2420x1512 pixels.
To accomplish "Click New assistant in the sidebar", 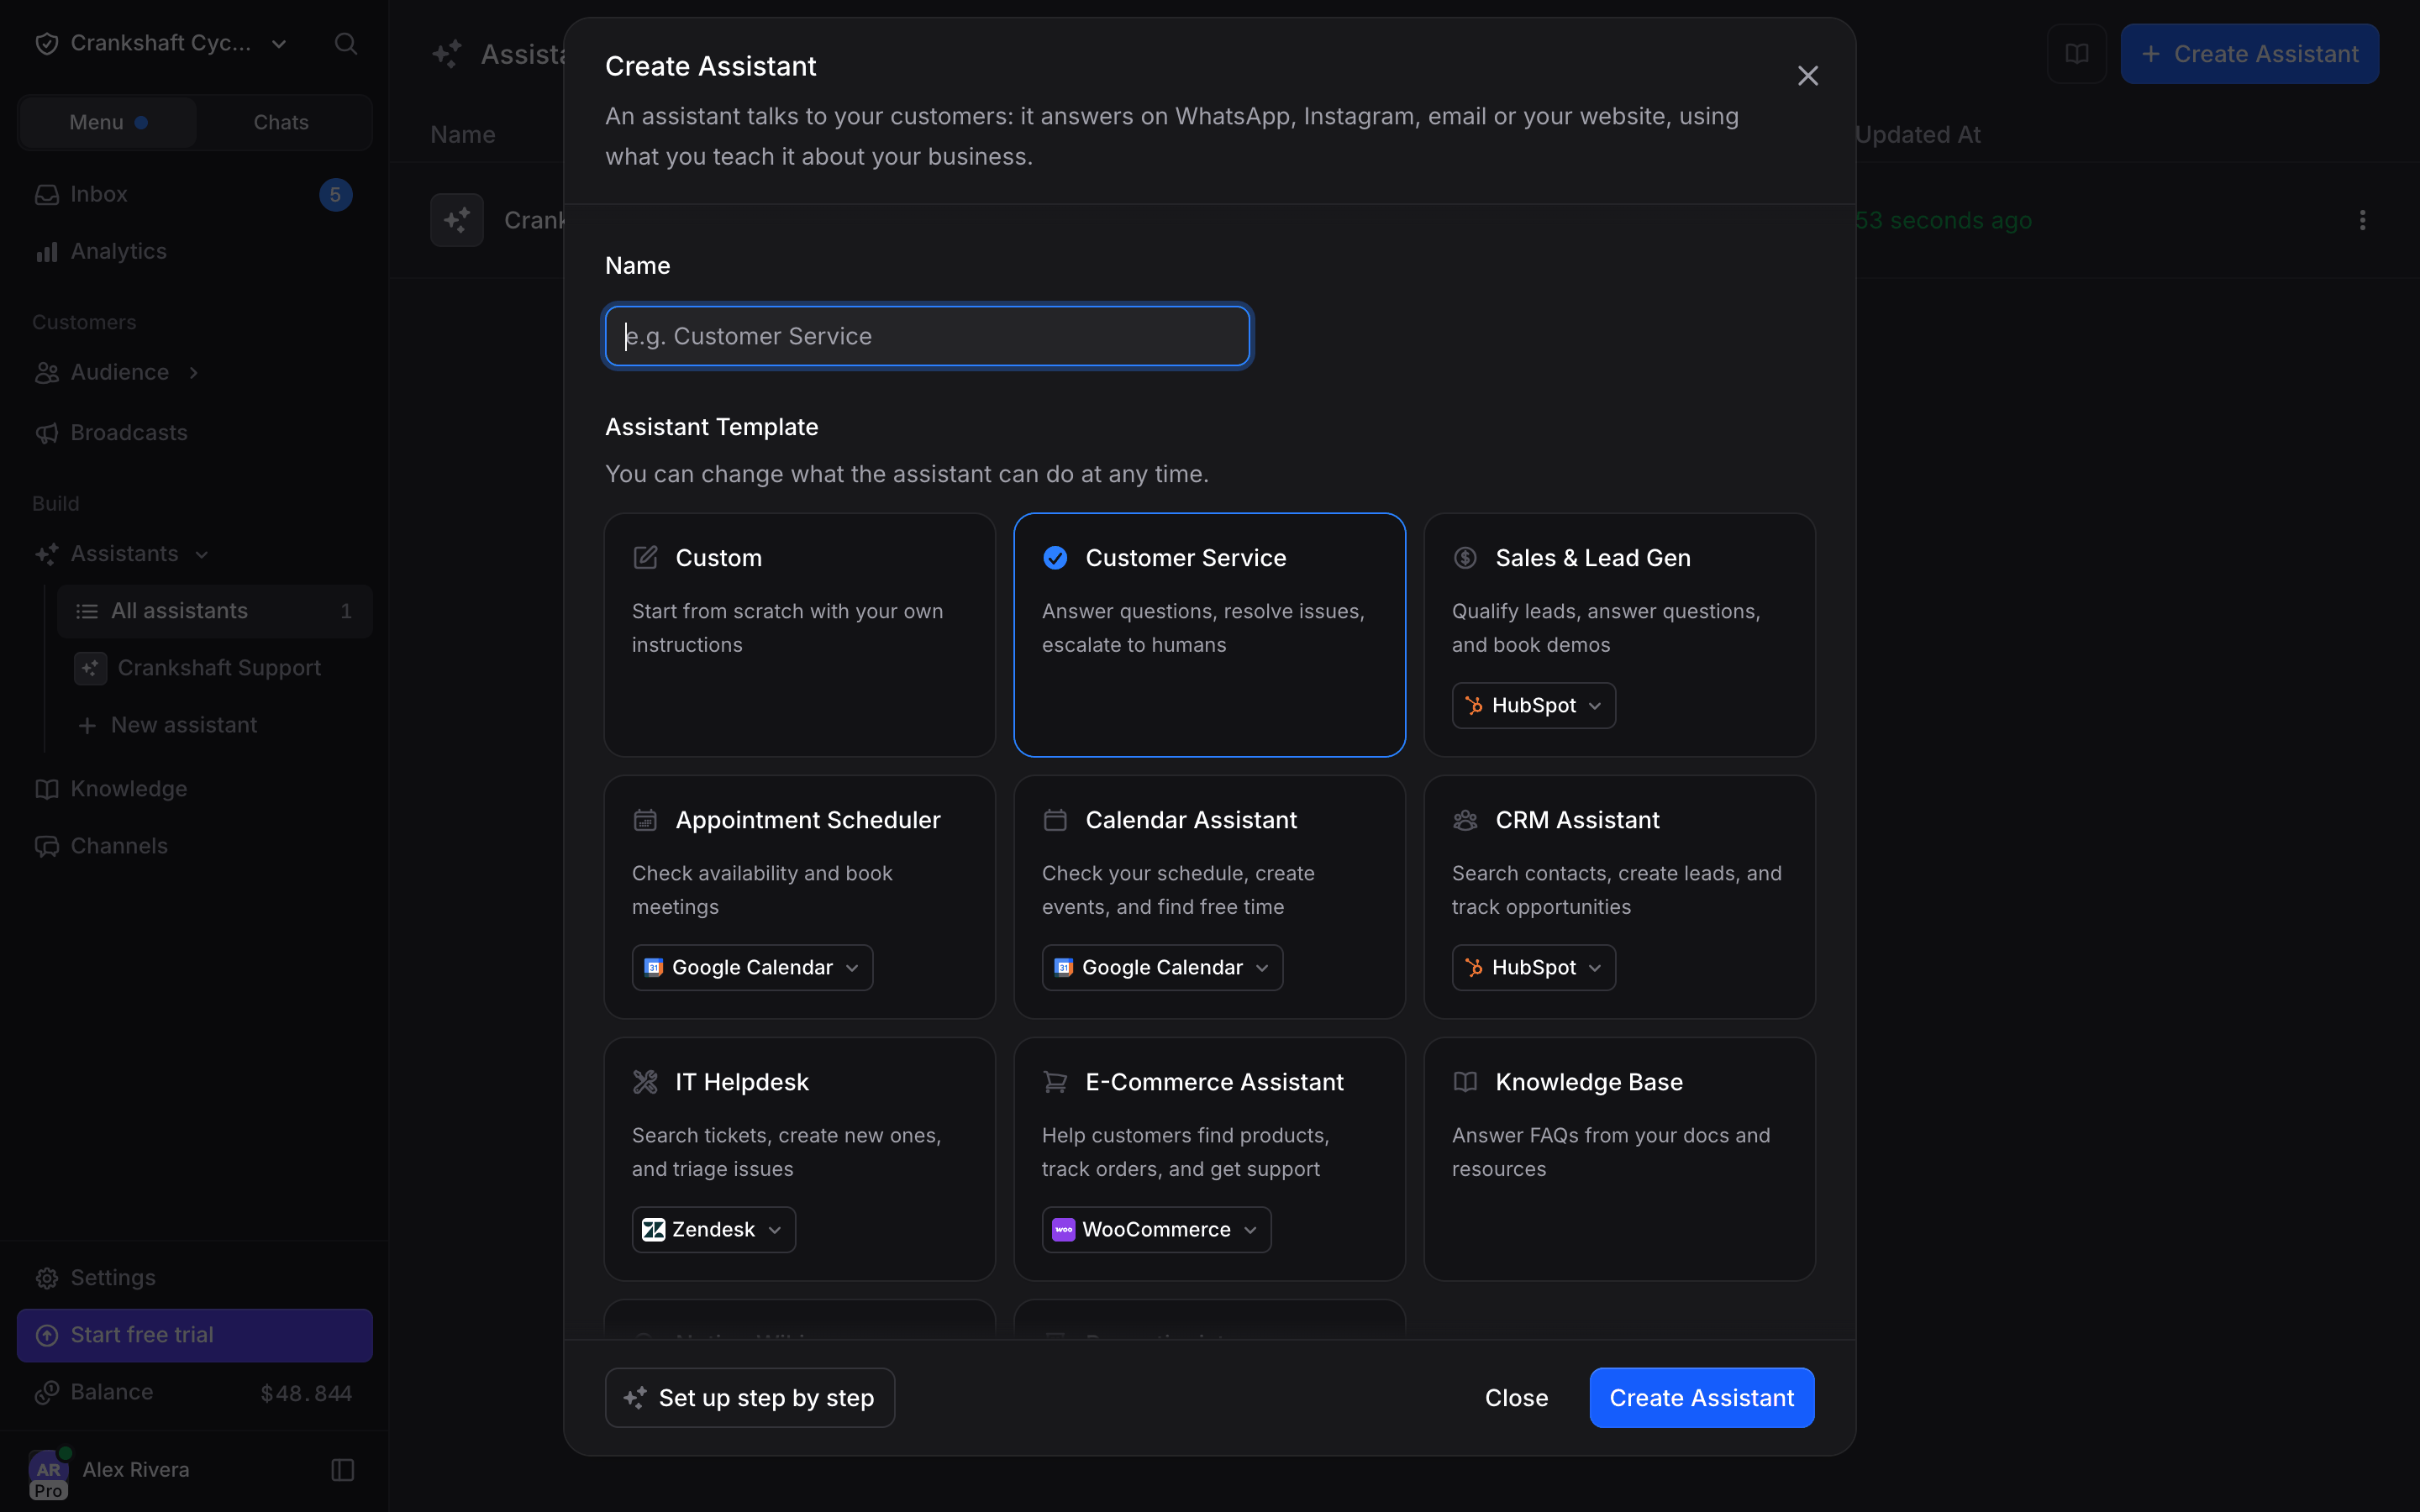I will [x=215, y=725].
